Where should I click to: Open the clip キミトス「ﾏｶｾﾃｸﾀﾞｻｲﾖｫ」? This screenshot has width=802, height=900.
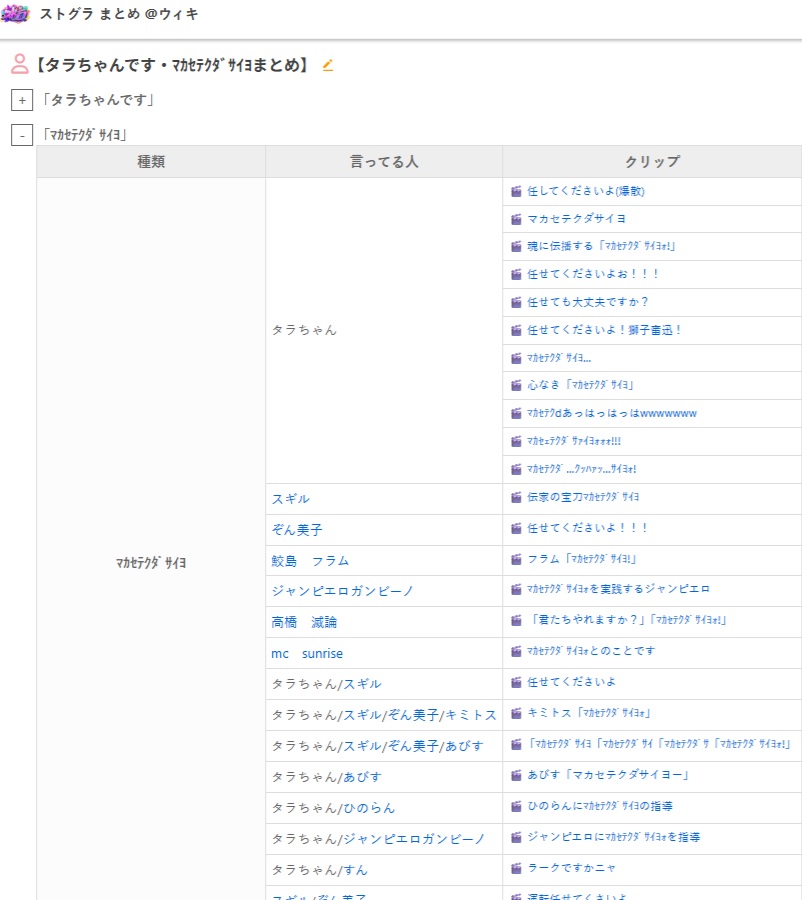(588, 713)
